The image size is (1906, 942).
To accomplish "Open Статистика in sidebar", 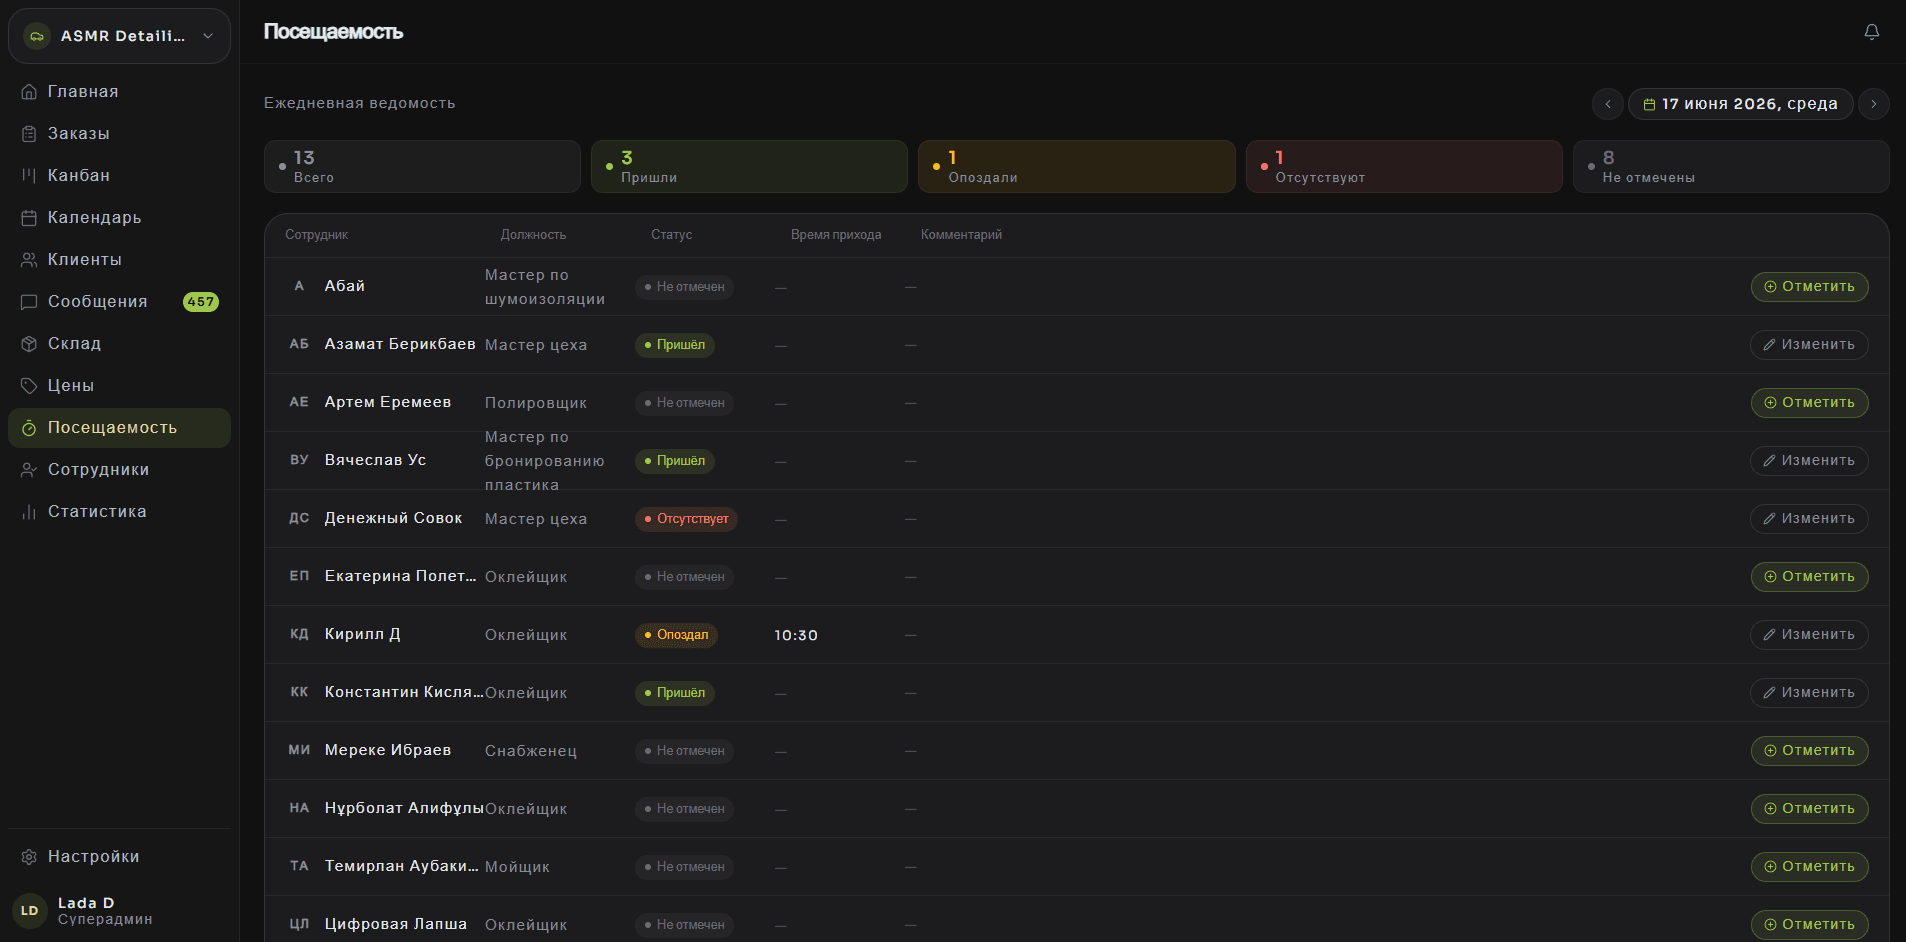I will coord(119,512).
